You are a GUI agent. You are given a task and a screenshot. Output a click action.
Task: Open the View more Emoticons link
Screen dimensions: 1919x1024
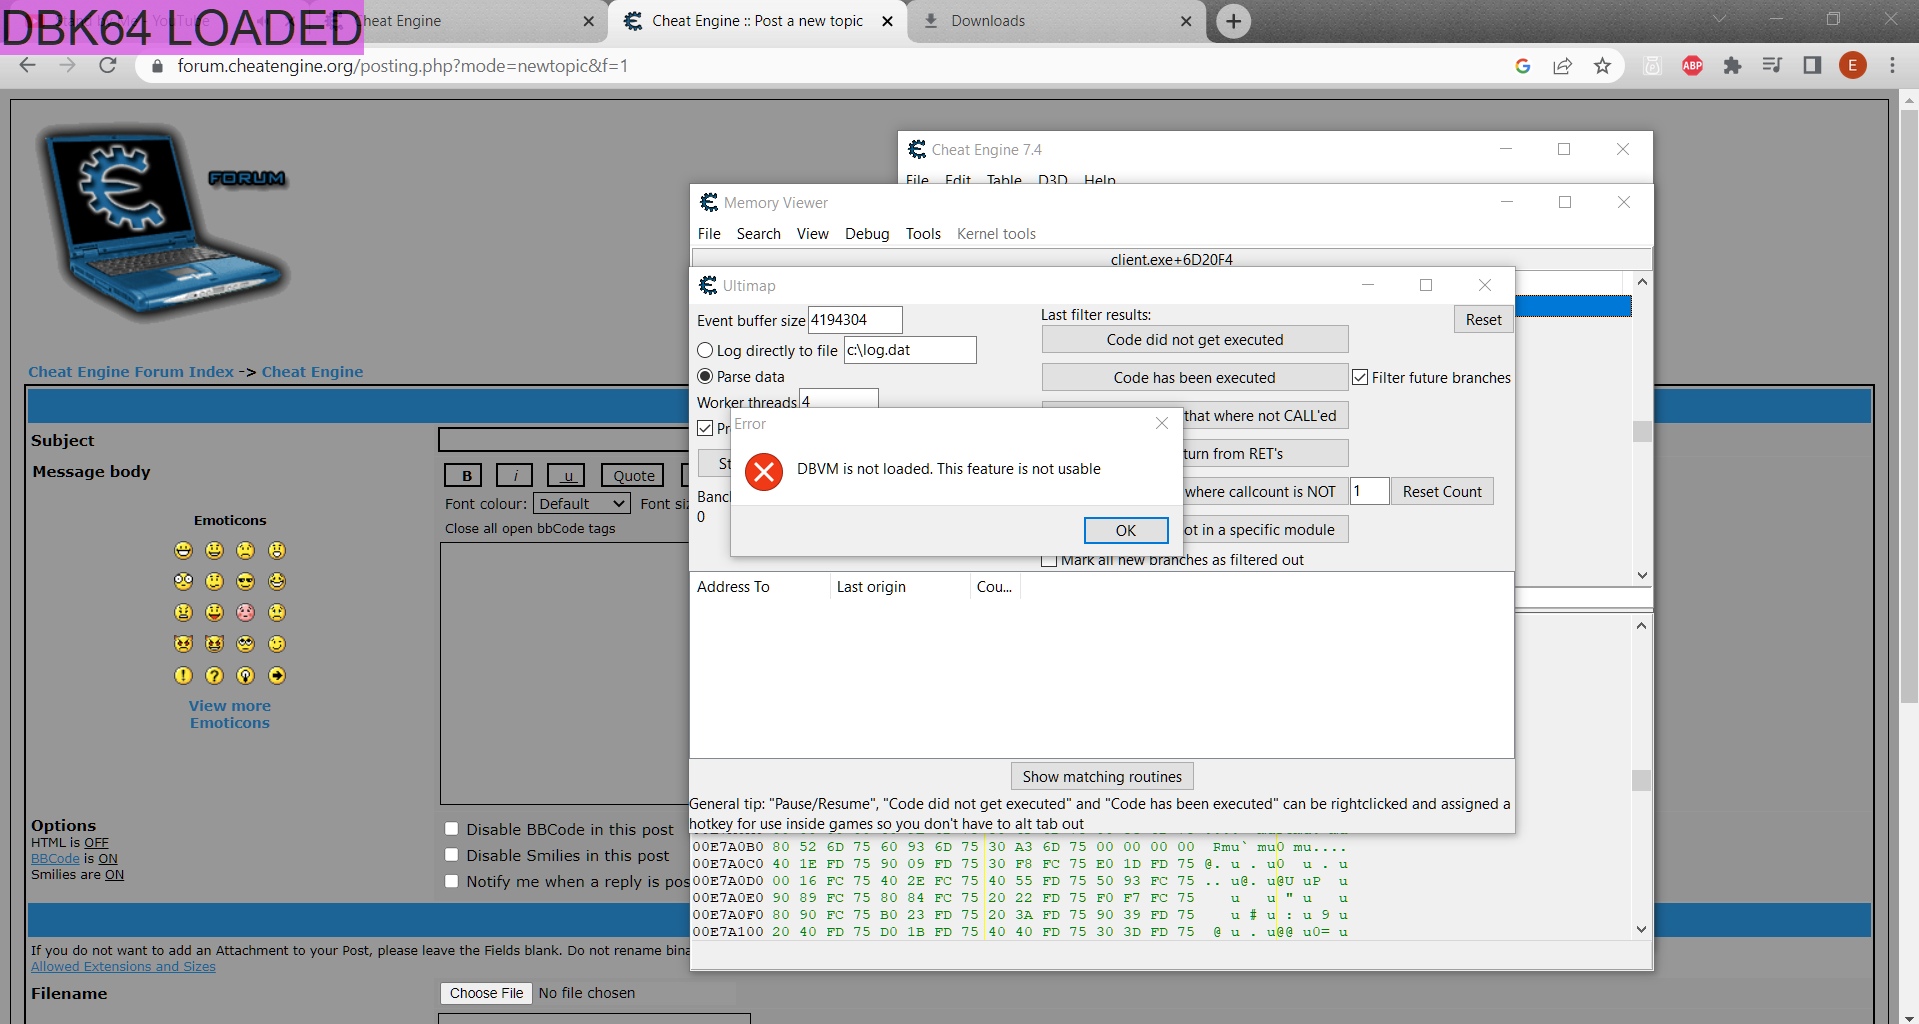pos(229,713)
